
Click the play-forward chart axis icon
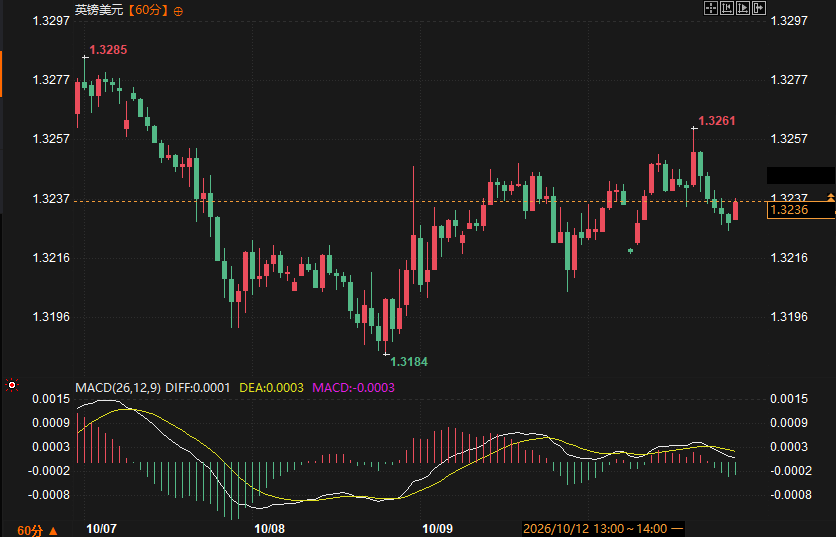(x=743, y=8)
